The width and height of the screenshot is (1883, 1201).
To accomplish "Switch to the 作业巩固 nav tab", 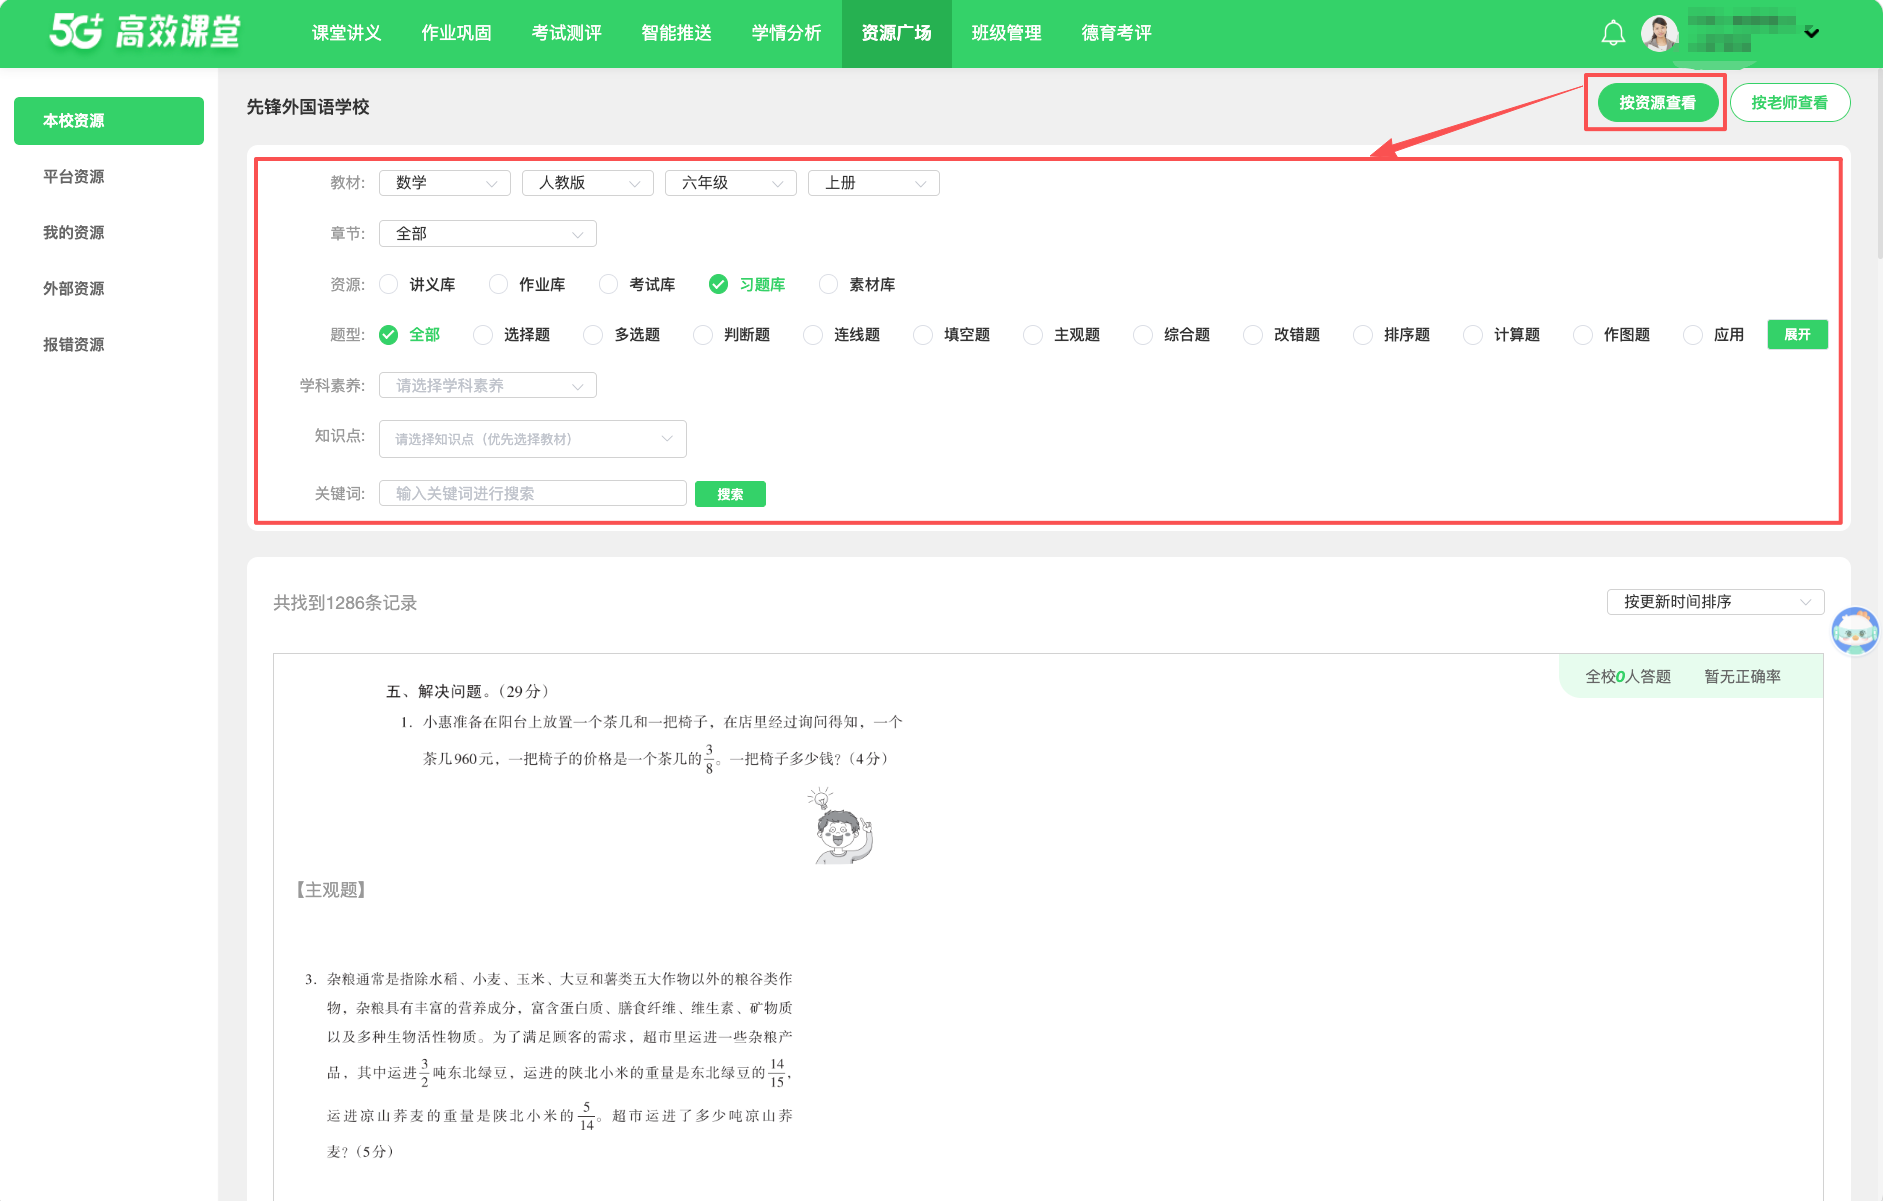I will tap(457, 33).
